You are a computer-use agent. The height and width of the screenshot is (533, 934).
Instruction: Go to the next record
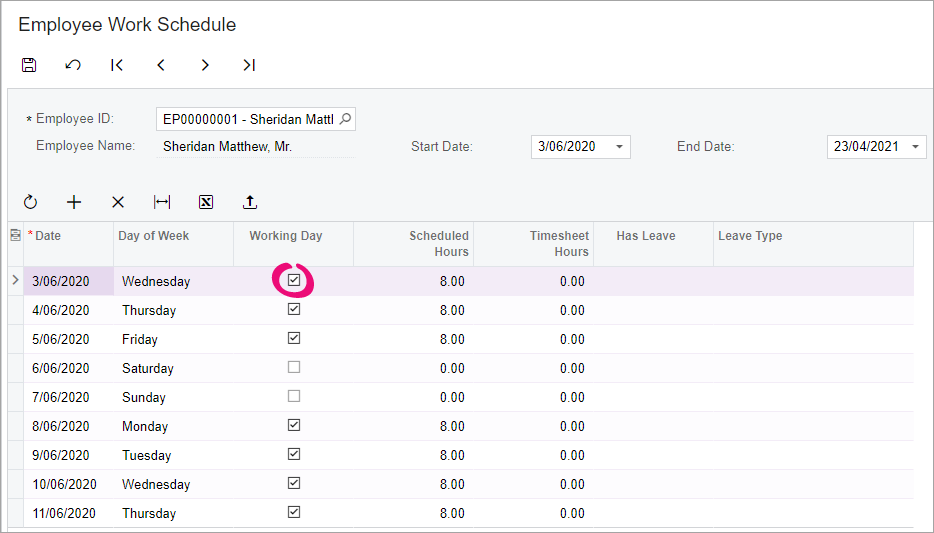click(x=205, y=65)
